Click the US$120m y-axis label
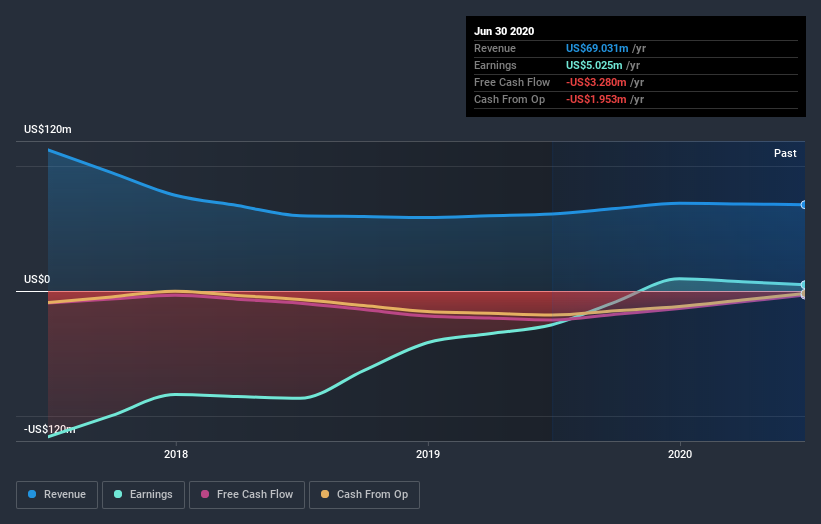The height and width of the screenshot is (524, 821). click(x=48, y=129)
